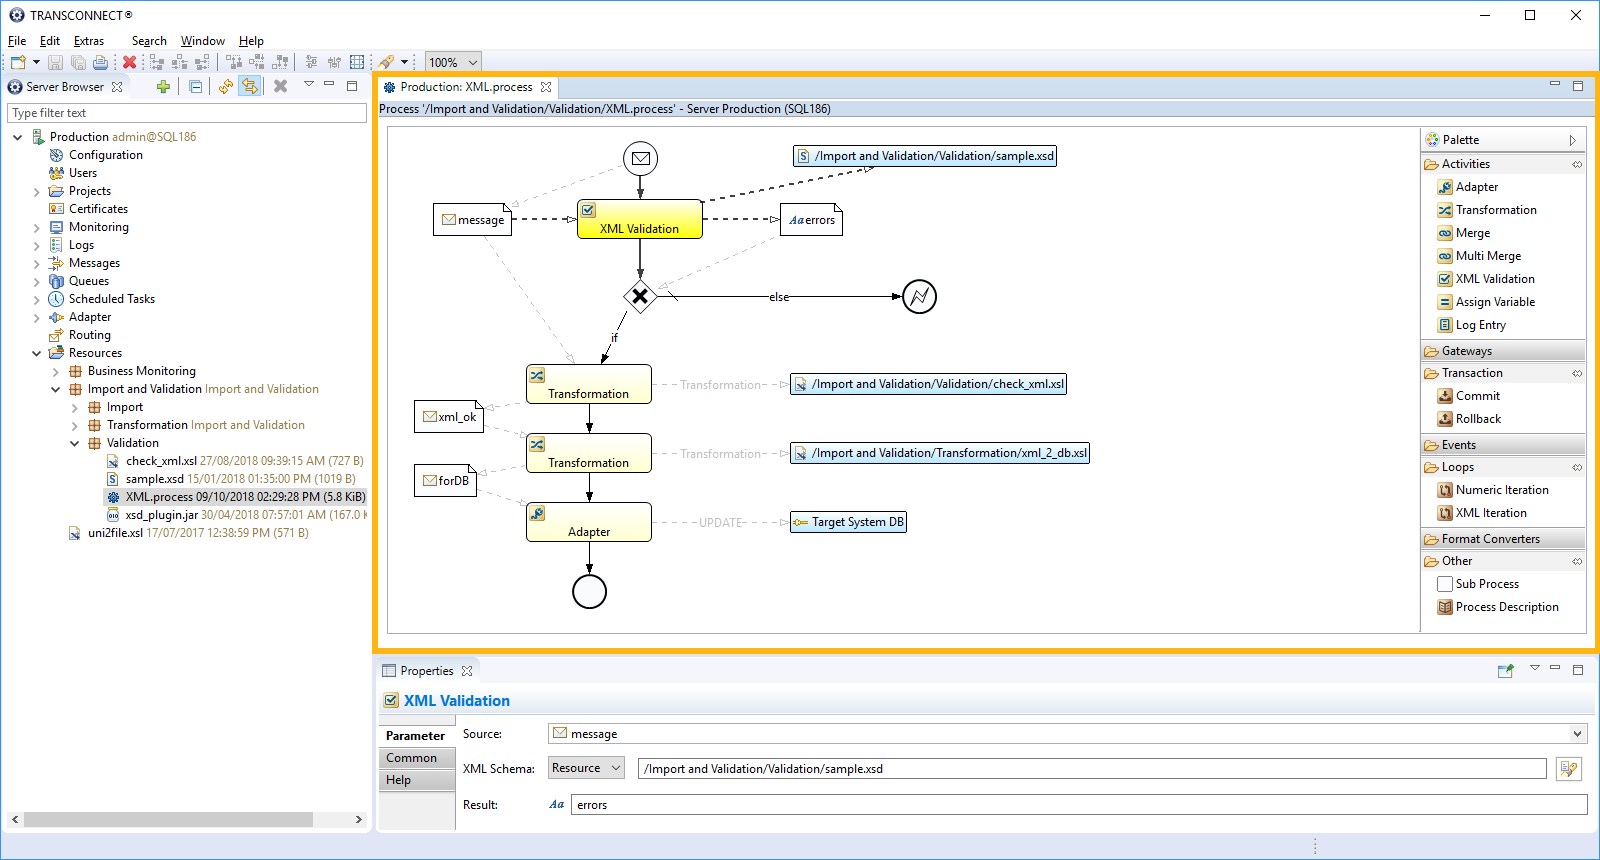The width and height of the screenshot is (1600, 860).
Task: Expand the Monitoring tree node
Action: 37,227
